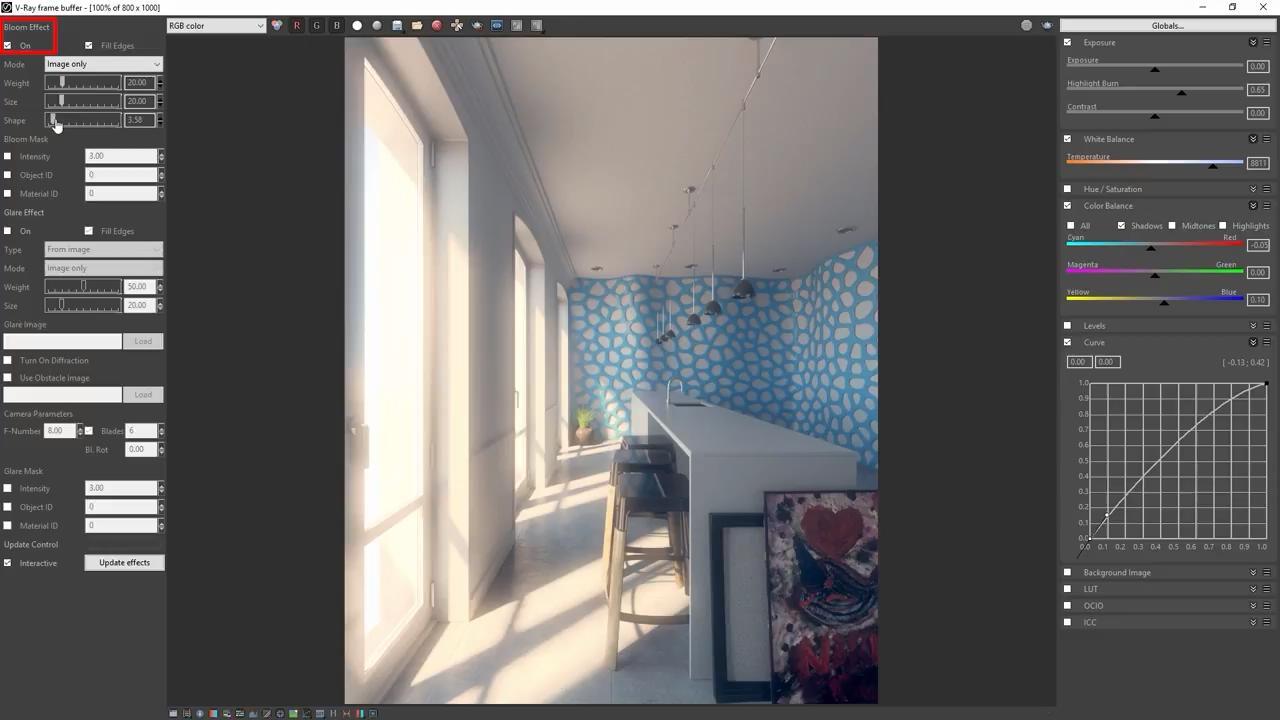The width and height of the screenshot is (1280, 720).
Task: Save the rendered image using the floppy disk icon
Action: click(397, 25)
